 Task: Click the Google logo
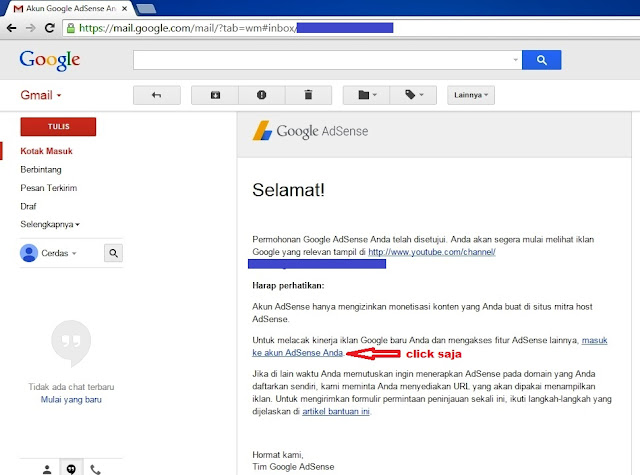click(50, 60)
